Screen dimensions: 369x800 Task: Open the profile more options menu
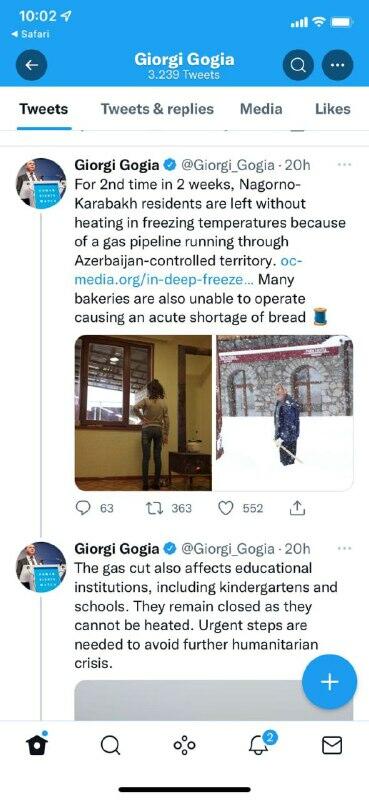point(337,65)
